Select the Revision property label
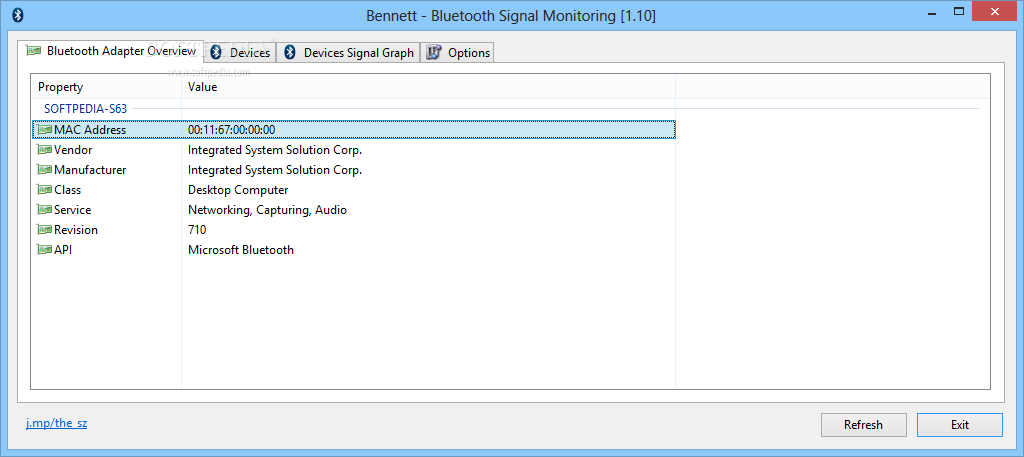 [76, 230]
